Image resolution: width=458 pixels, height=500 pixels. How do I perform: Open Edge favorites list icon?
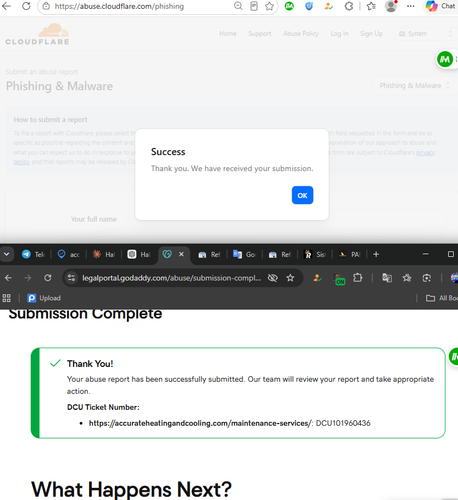coord(371,6)
